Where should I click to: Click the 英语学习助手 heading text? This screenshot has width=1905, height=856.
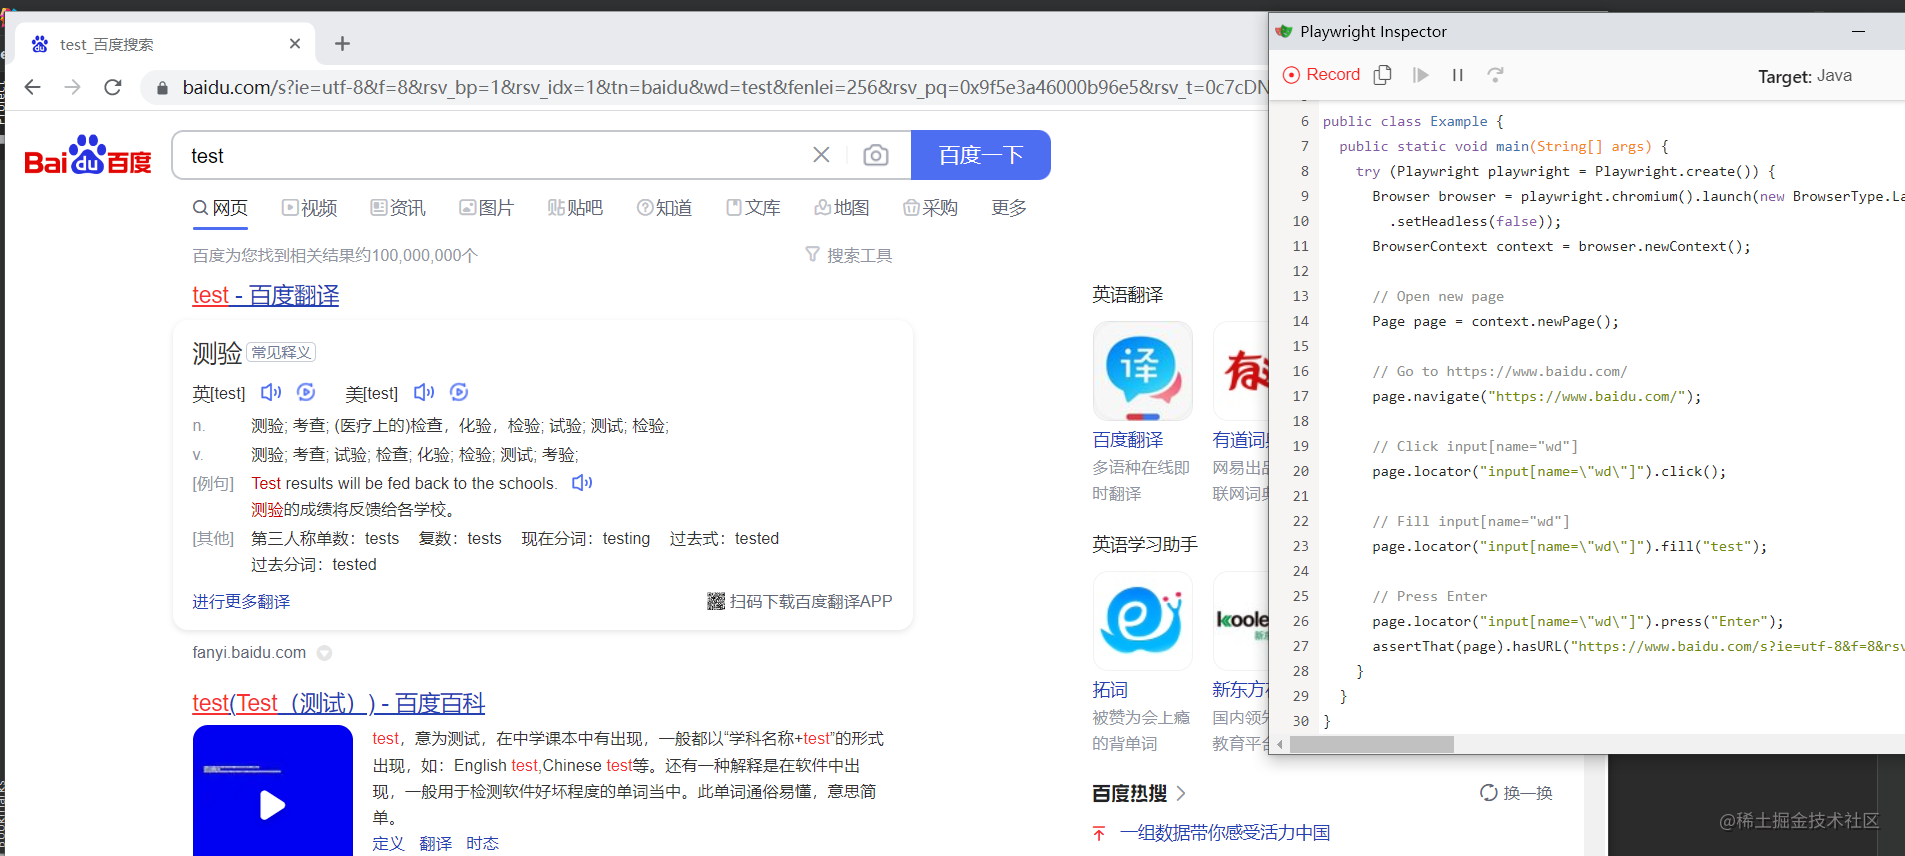[1145, 545]
